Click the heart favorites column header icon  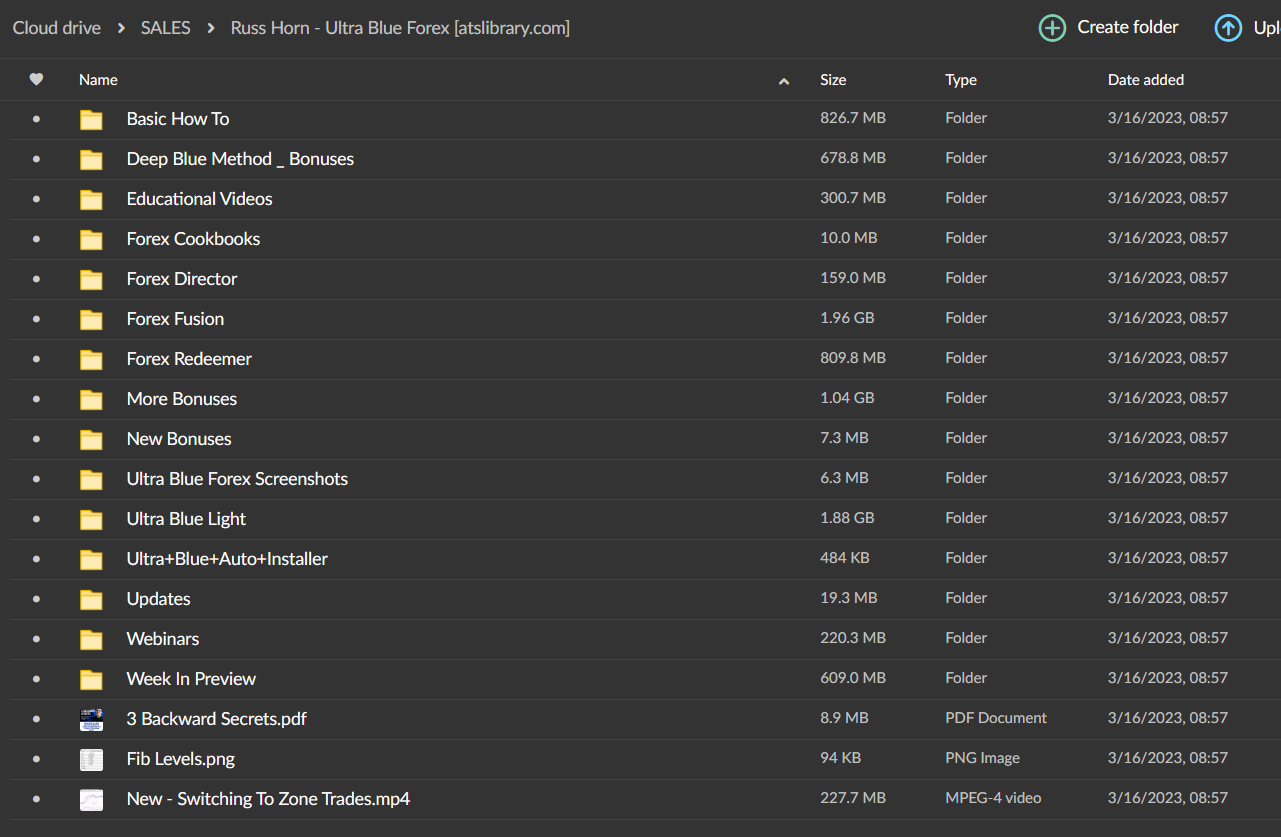[x=37, y=80]
